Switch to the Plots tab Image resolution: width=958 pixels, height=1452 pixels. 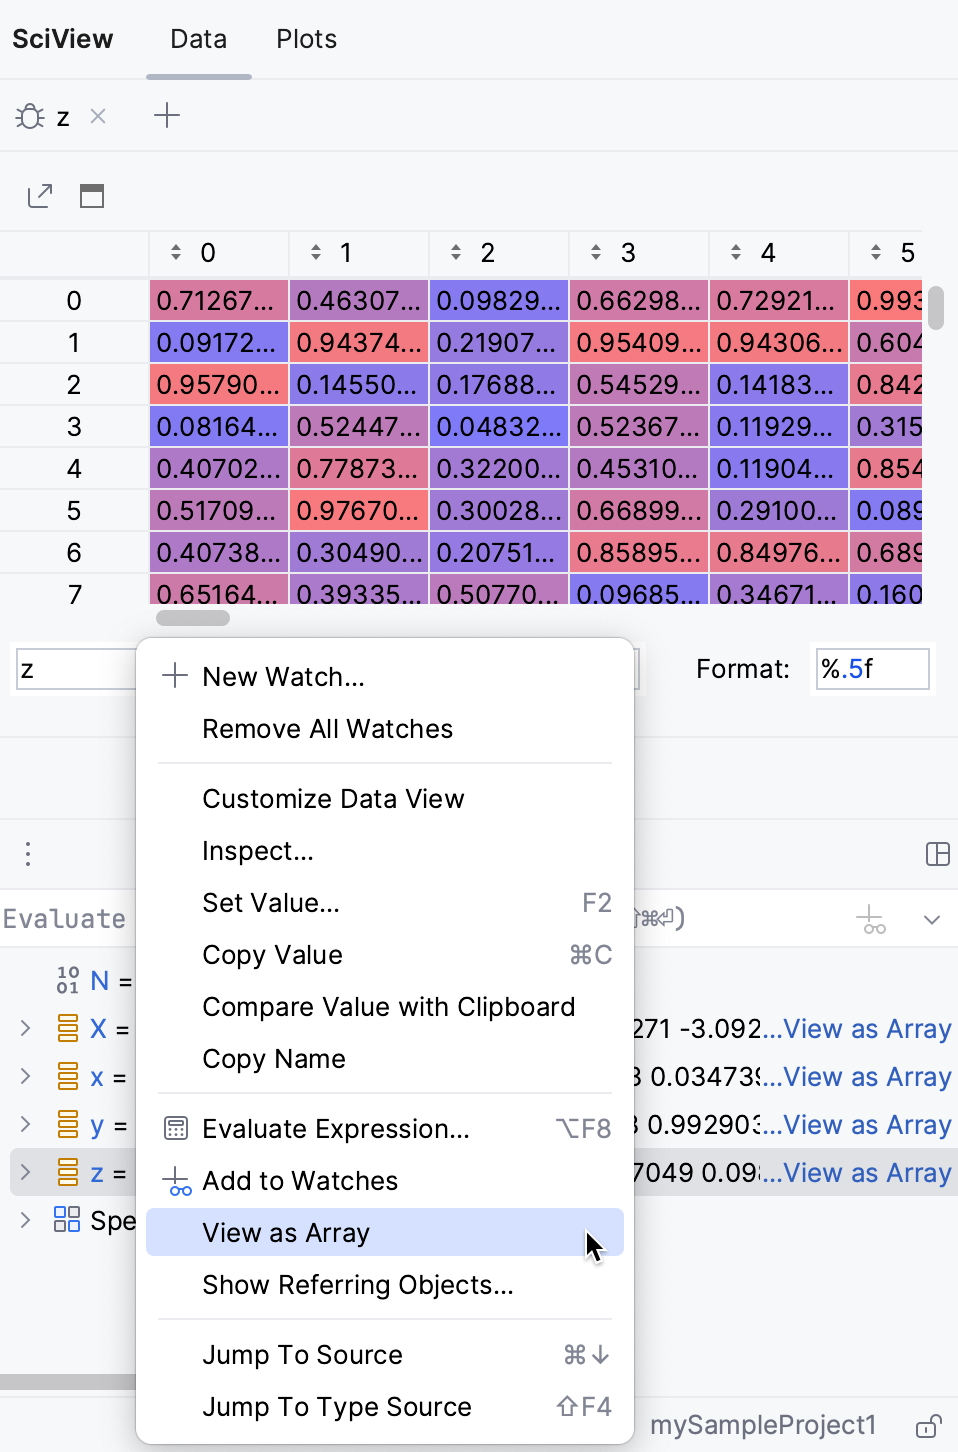point(307,39)
